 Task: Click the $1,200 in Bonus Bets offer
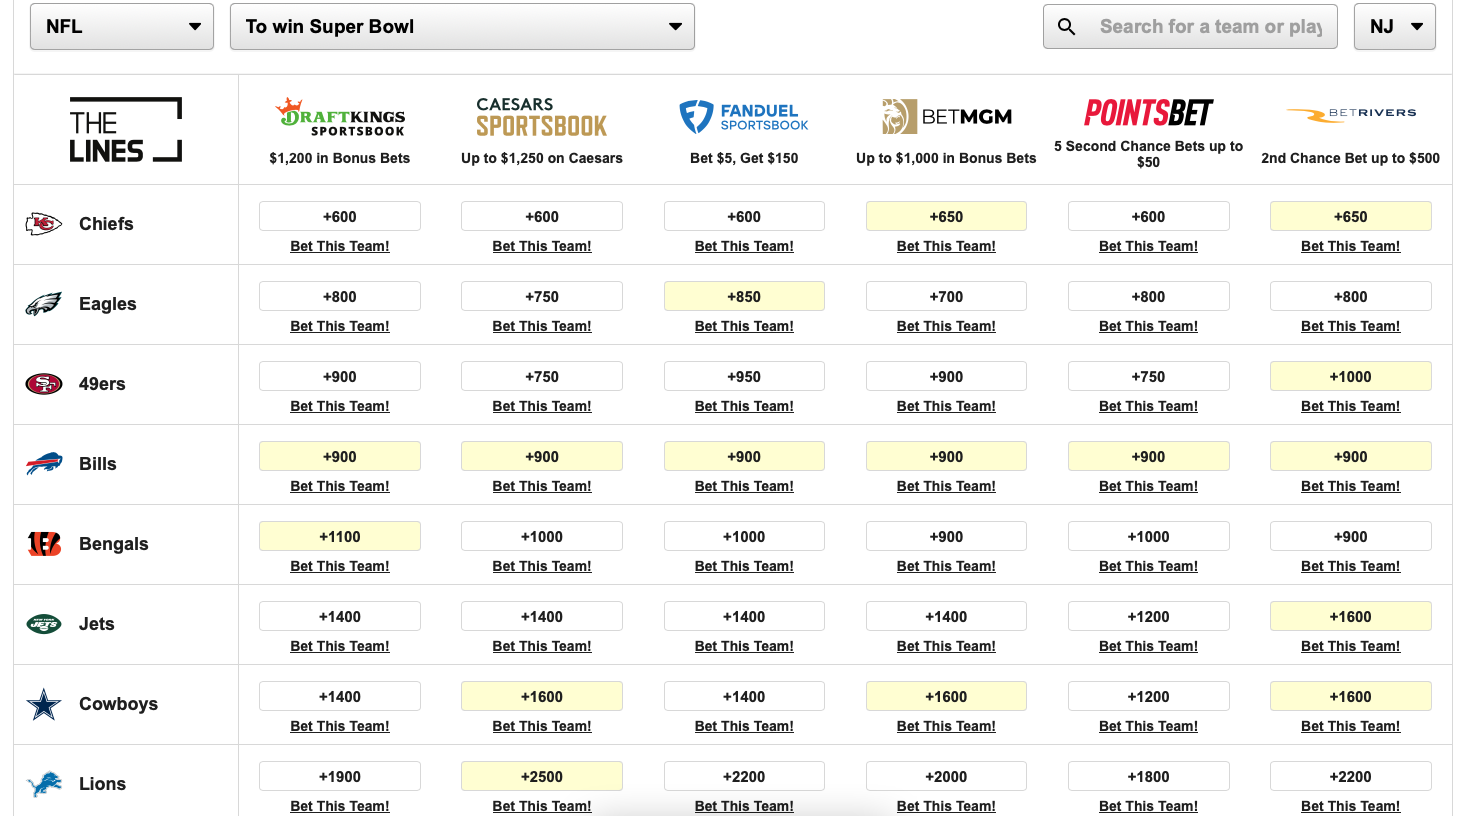tap(340, 158)
